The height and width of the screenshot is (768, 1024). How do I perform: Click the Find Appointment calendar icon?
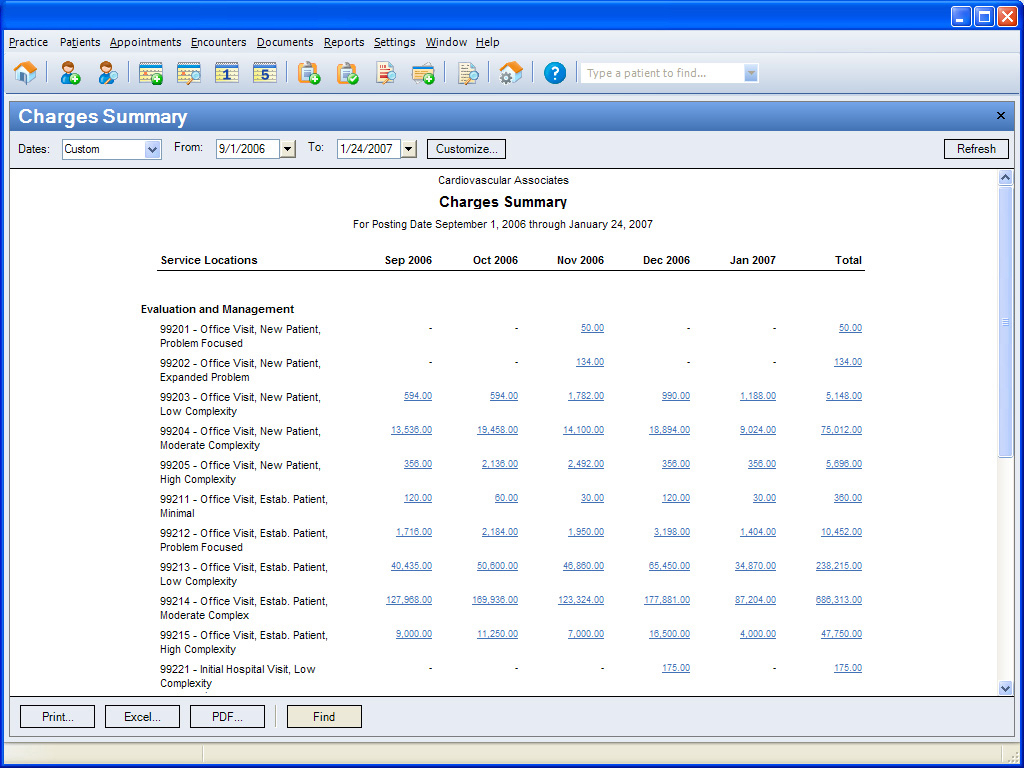tap(189, 72)
